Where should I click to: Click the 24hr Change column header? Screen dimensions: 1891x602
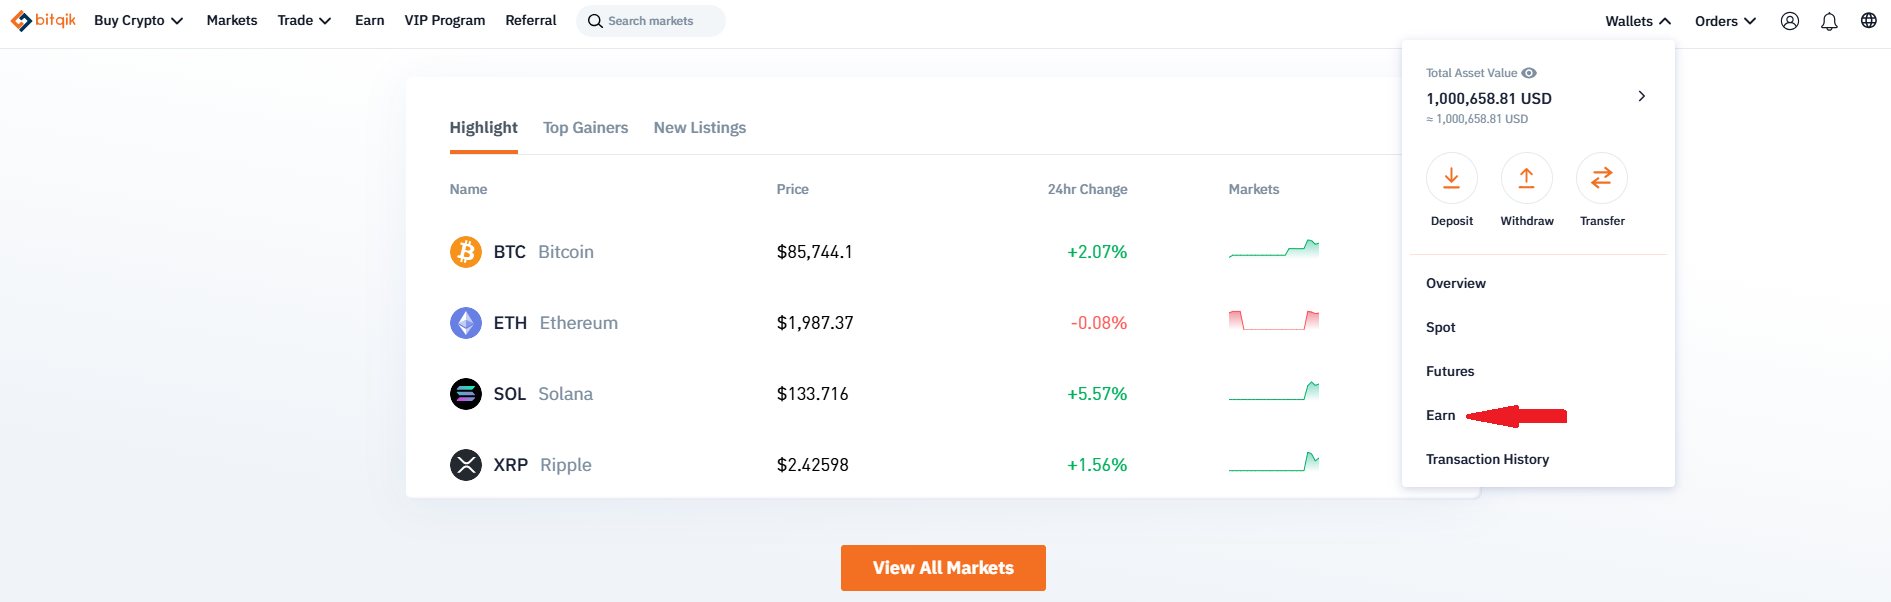[1087, 189]
